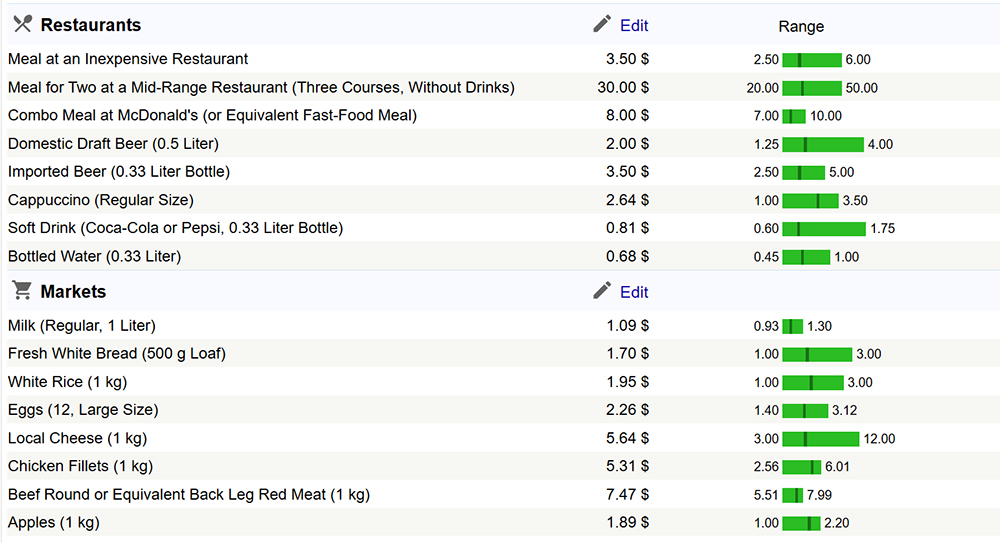Open the Edit link for Restaurants
This screenshot has height=543, width=1000.
(634, 25)
